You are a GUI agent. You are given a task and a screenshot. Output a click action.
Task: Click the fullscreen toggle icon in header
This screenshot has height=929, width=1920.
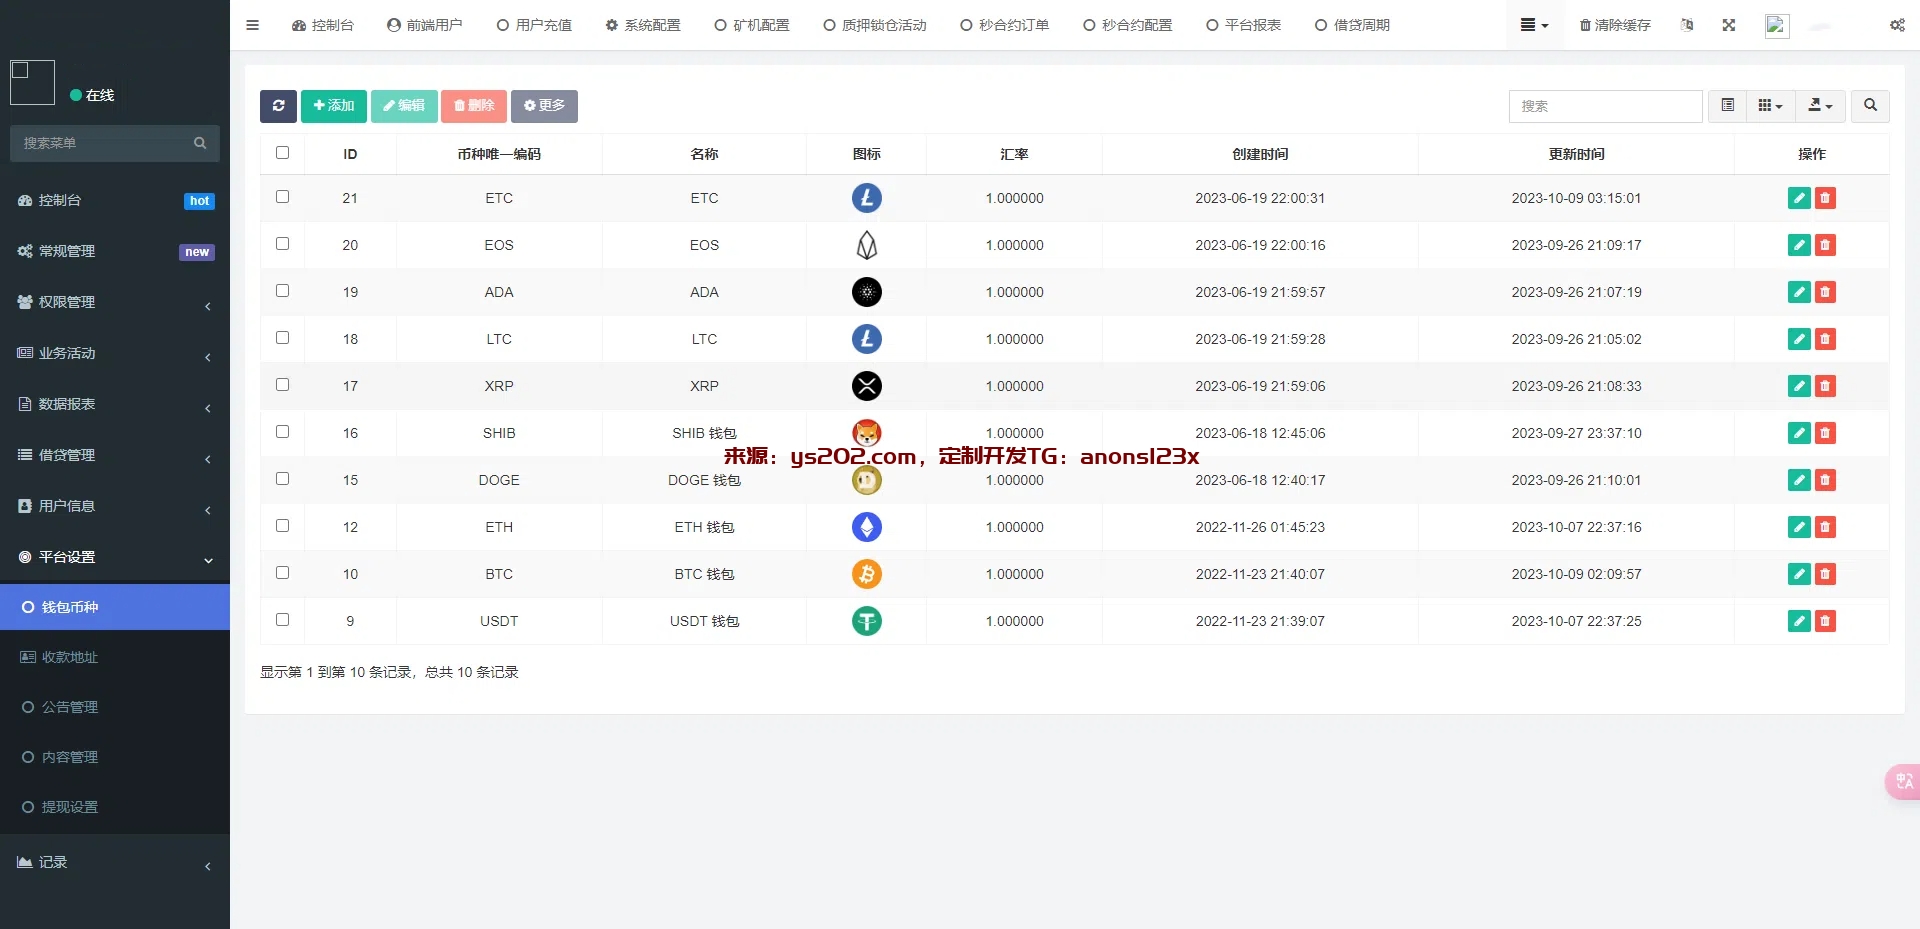(x=1728, y=25)
